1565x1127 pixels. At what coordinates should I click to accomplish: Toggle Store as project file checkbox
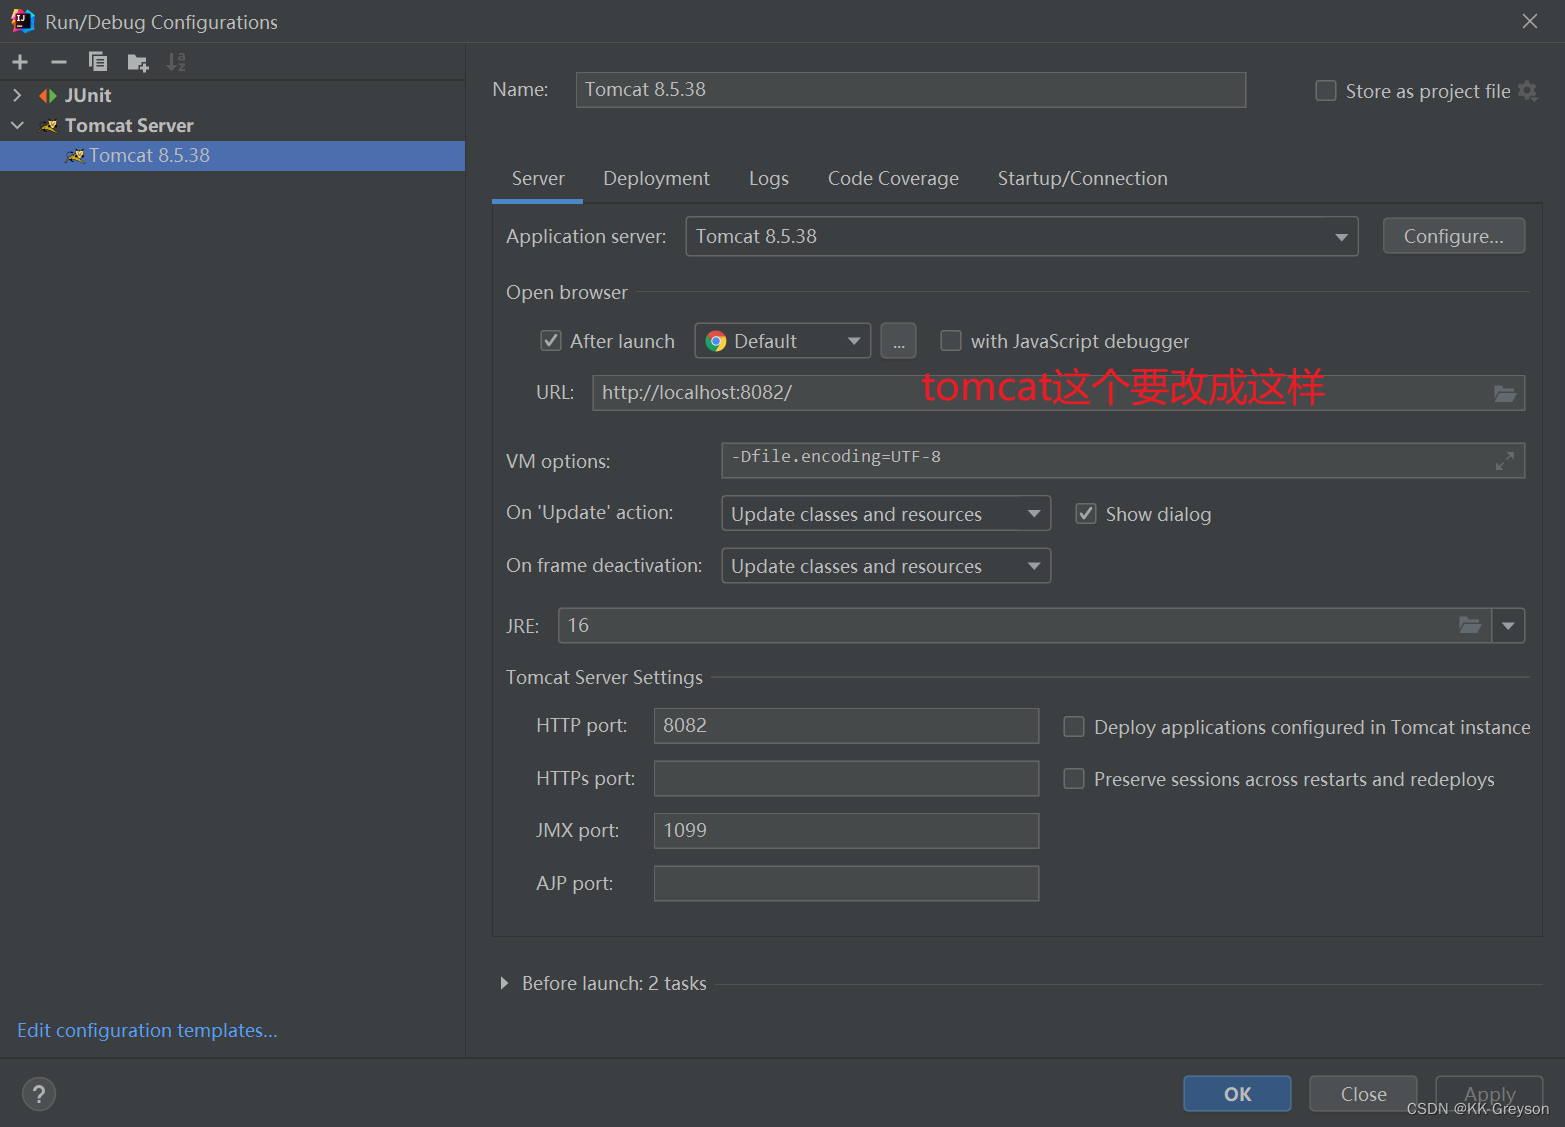pos(1326,91)
